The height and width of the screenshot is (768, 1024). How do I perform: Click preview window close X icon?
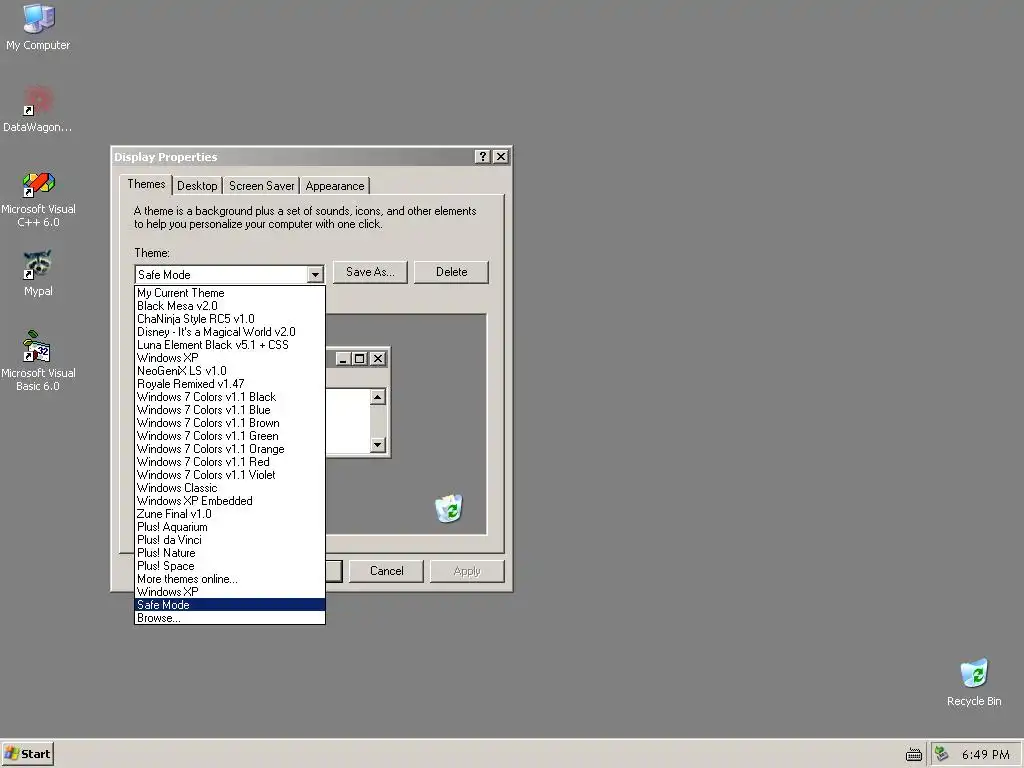click(377, 359)
